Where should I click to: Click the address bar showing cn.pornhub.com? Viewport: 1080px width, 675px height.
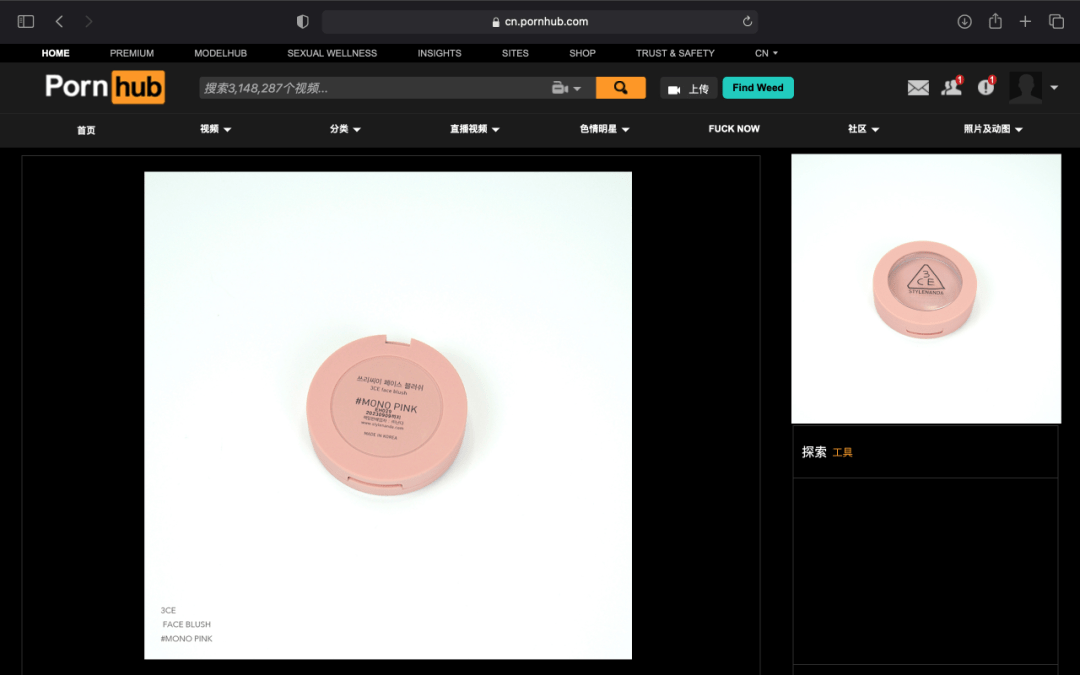540,21
